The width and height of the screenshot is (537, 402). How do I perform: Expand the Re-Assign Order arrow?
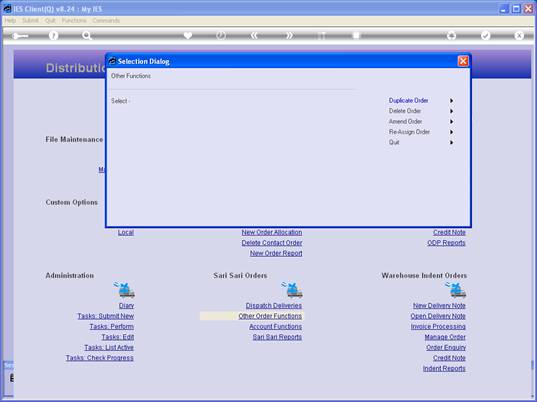point(451,132)
